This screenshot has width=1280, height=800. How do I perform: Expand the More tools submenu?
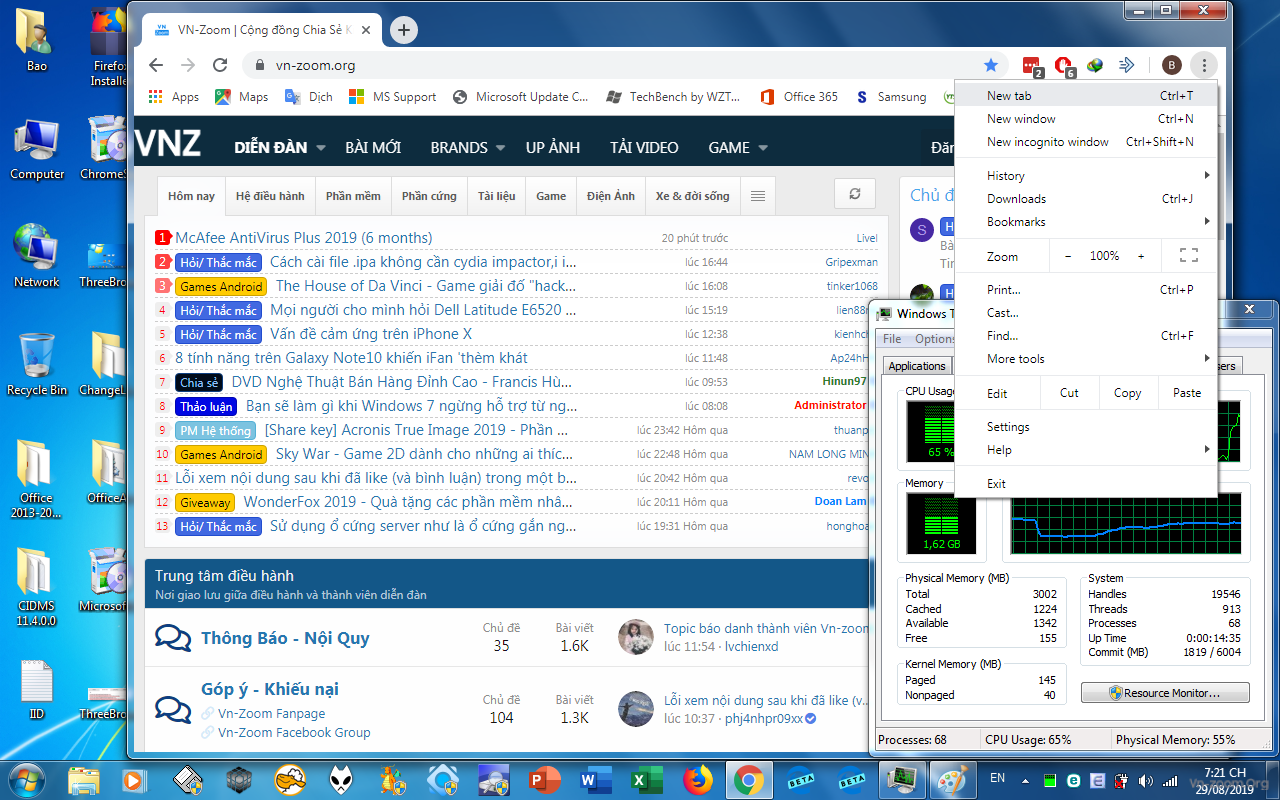(x=1086, y=359)
